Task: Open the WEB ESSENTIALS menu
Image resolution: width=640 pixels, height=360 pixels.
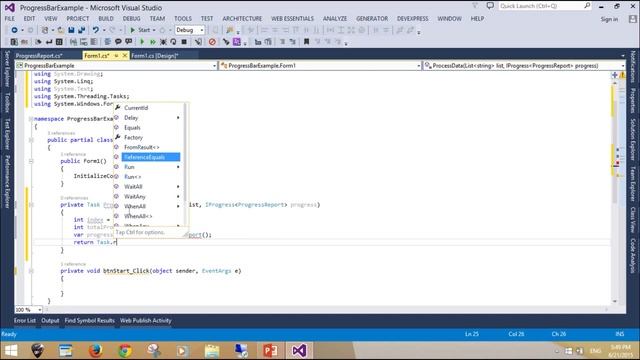Action: point(292,19)
